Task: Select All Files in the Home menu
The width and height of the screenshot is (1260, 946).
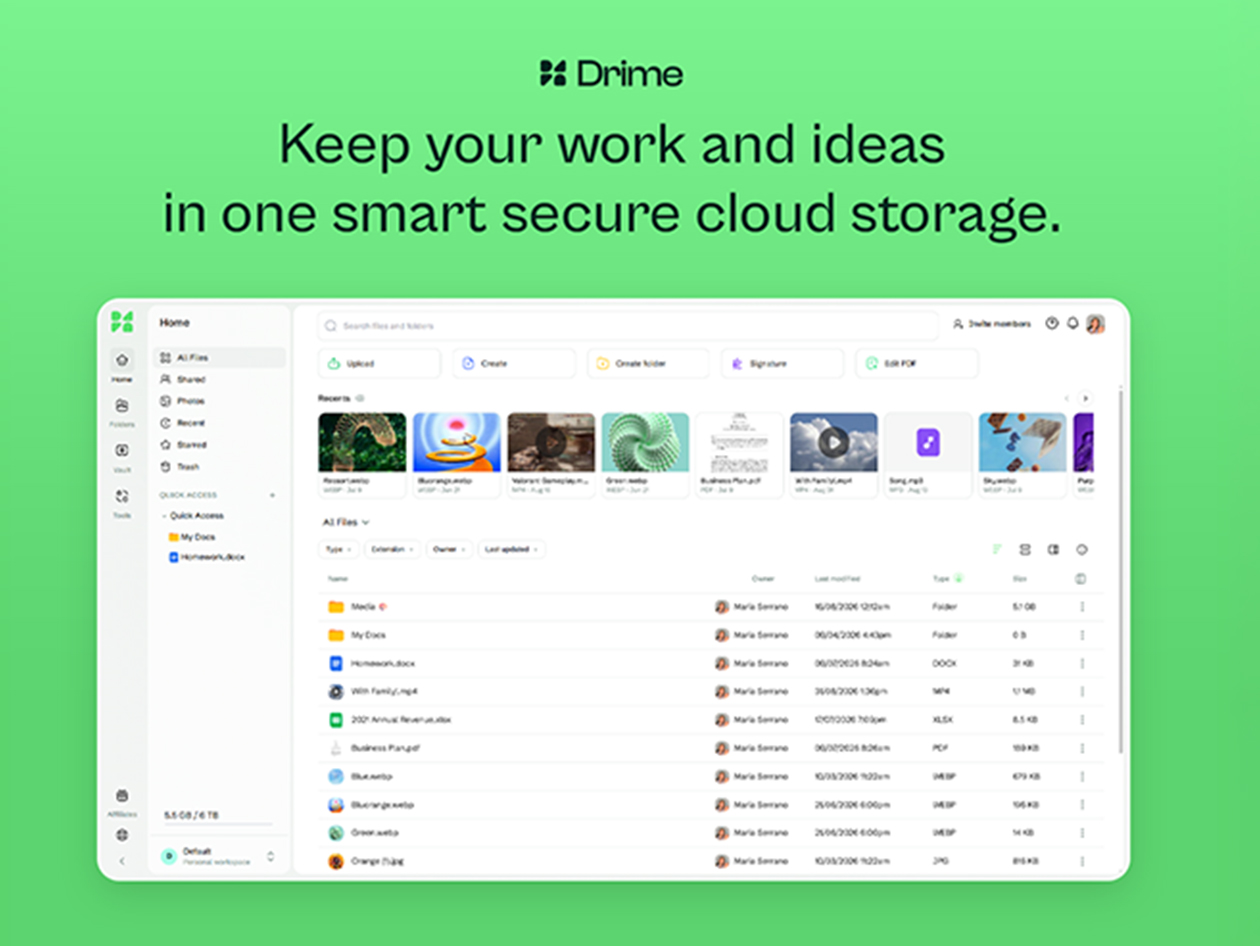Action: click(x=219, y=358)
